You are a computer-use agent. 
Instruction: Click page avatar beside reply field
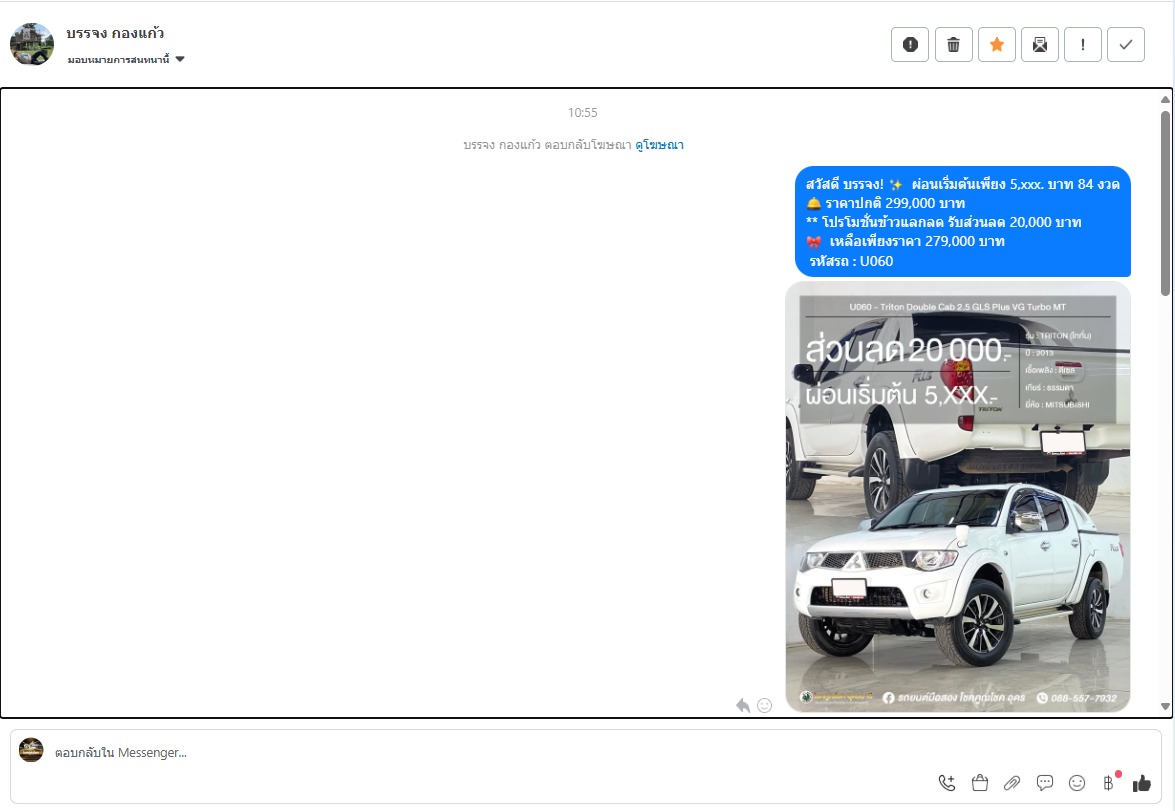pyautogui.click(x=31, y=750)
